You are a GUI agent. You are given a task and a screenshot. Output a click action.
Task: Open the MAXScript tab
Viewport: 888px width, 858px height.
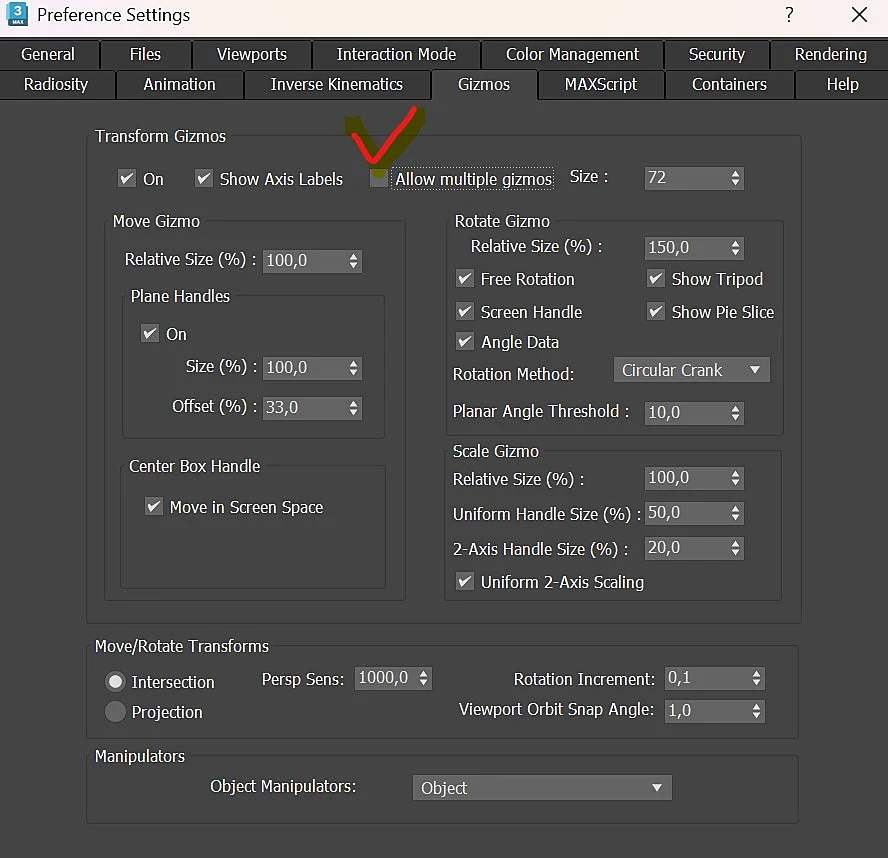point(601,84)
